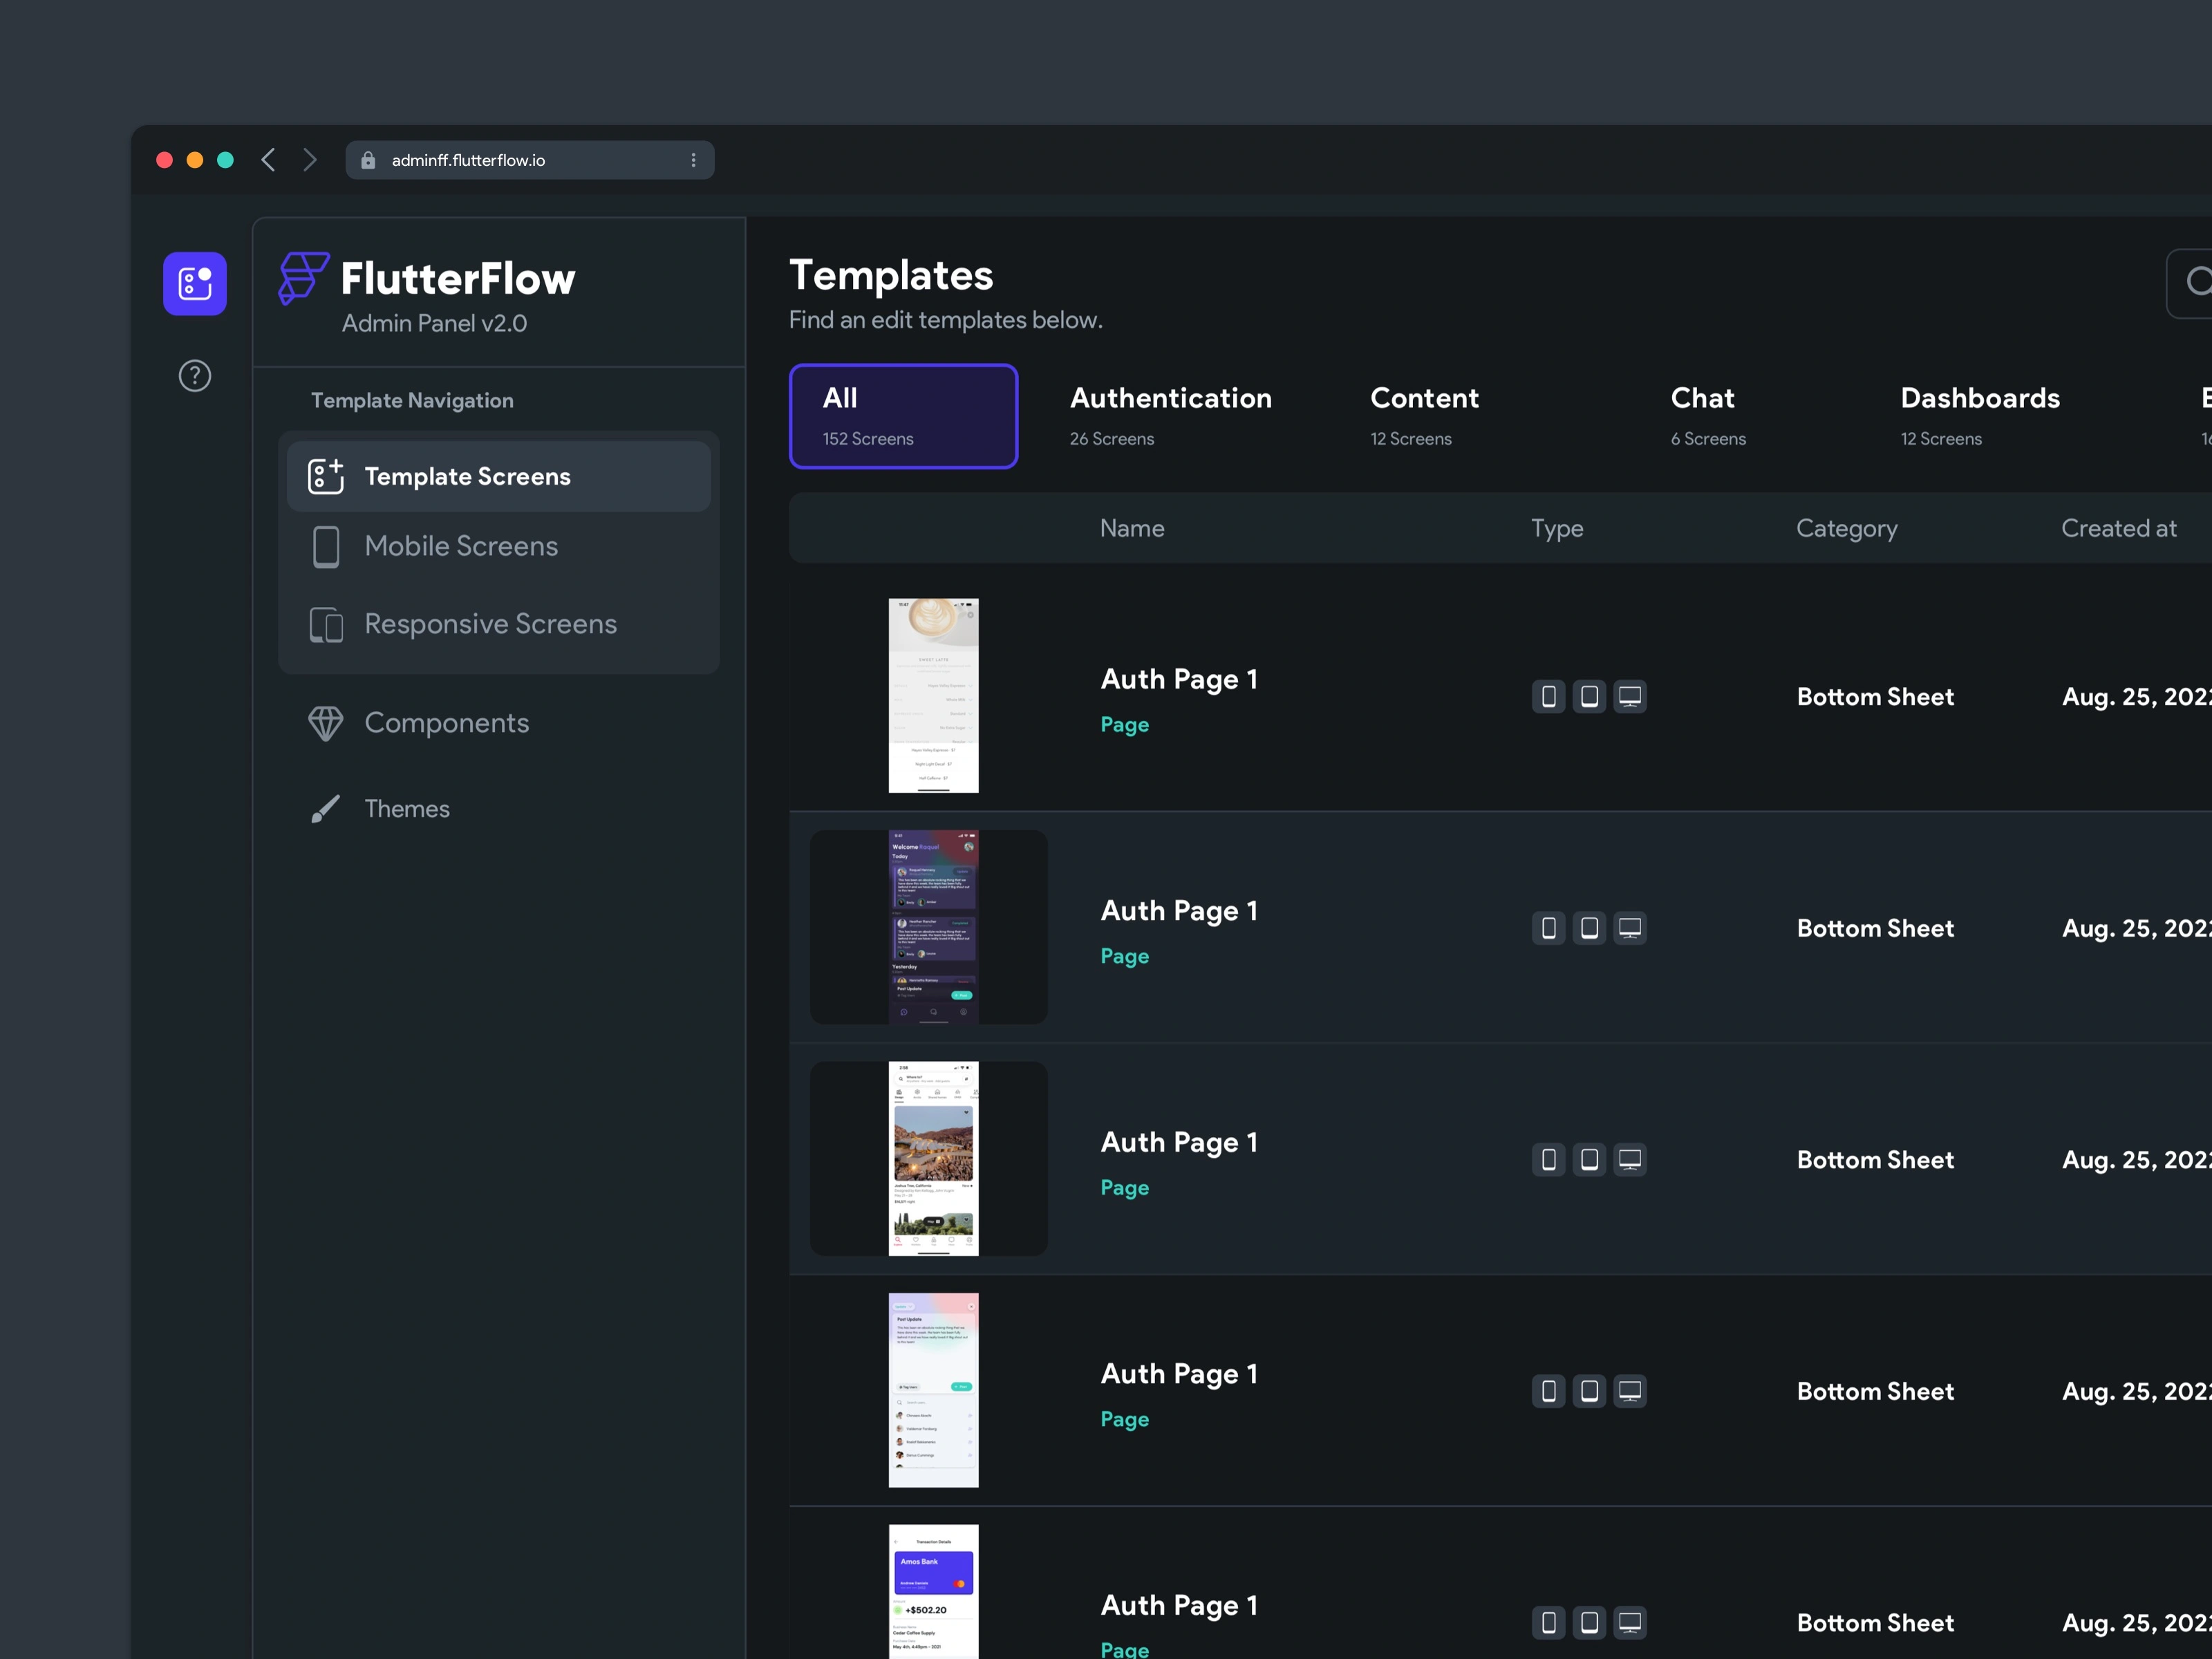Click the Name column header
Image resolution: width=2212 pixels, height=1659 pixels.
pos(1132,529)
